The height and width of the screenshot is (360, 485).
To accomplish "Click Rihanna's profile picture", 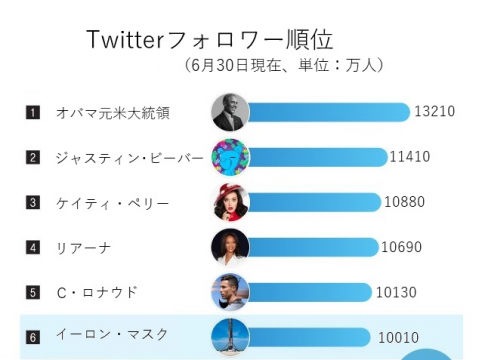I will [230, 247].
